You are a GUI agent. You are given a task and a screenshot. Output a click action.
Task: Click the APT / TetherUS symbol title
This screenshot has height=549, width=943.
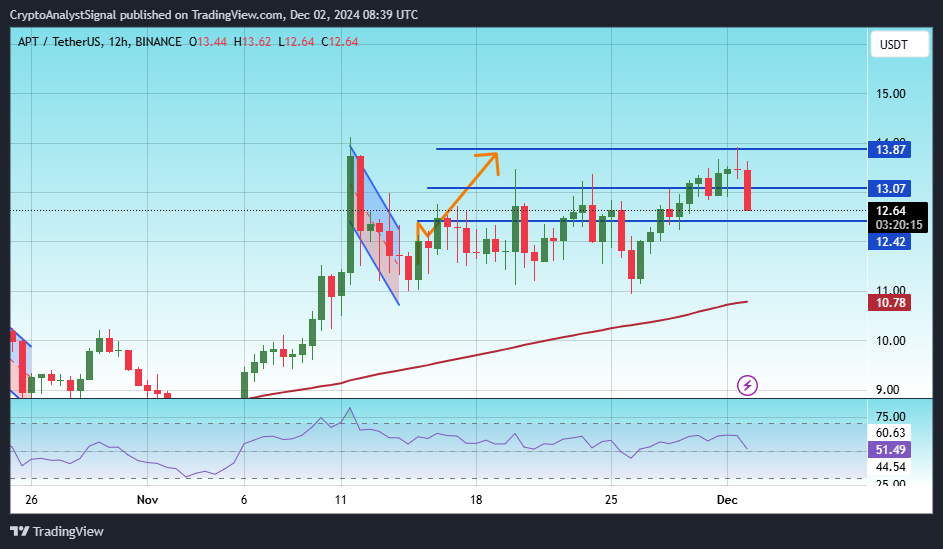pos(60,41)
